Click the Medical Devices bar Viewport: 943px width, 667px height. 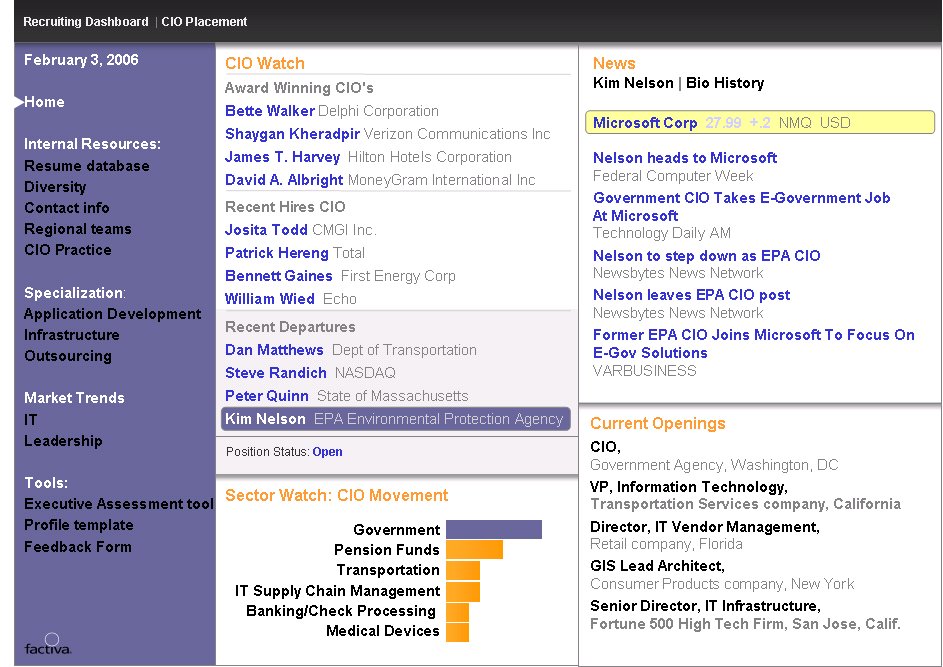[x=458, y=632]
